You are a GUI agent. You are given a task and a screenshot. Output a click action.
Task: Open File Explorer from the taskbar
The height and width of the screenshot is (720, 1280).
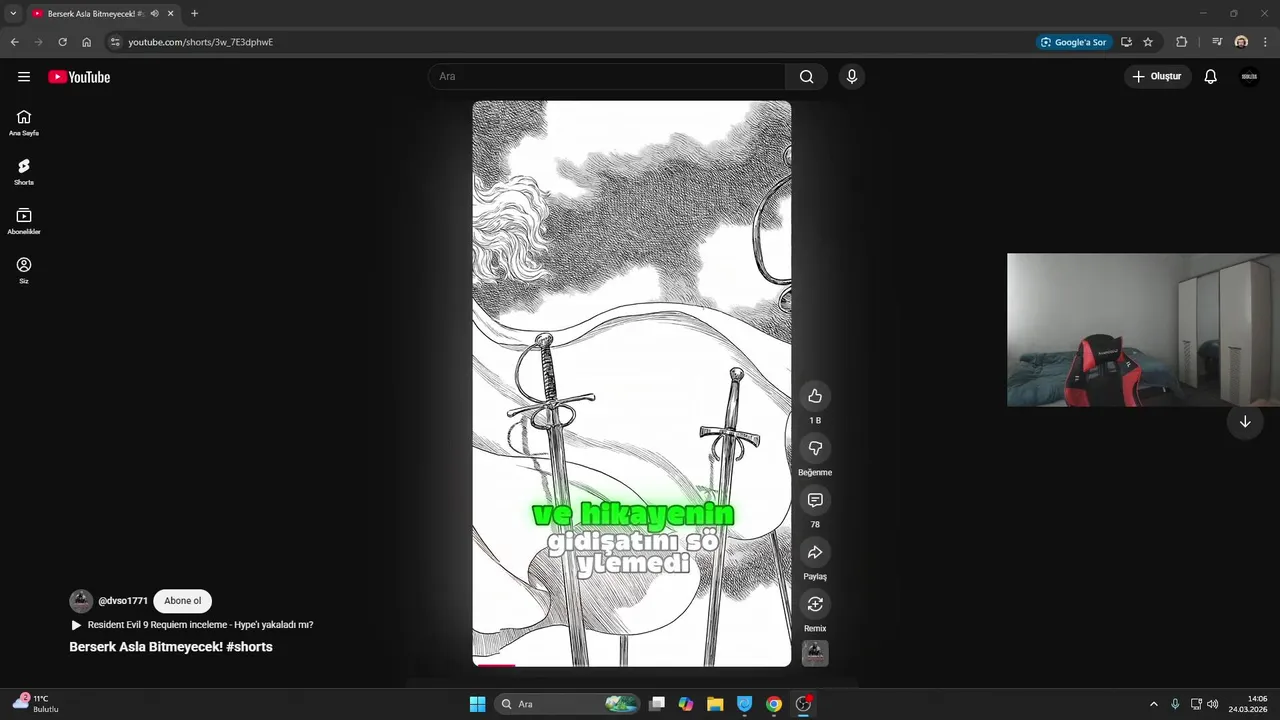(715, 704)
